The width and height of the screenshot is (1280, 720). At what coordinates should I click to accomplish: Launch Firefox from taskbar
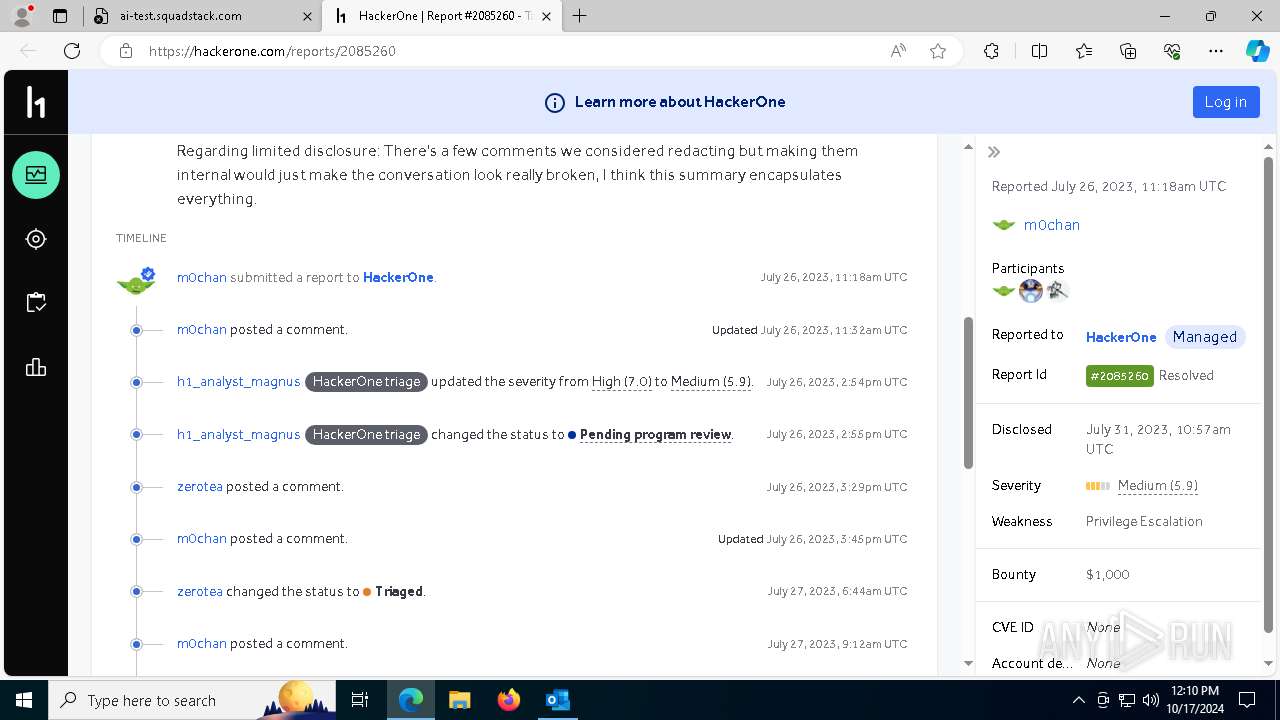click(509, 700)
